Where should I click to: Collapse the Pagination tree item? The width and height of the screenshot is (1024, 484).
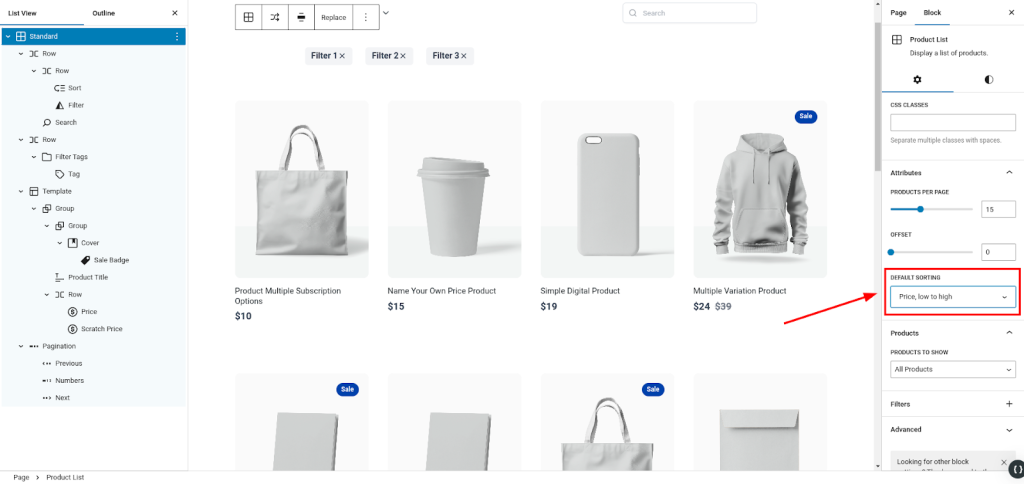[x=21, y=346]
